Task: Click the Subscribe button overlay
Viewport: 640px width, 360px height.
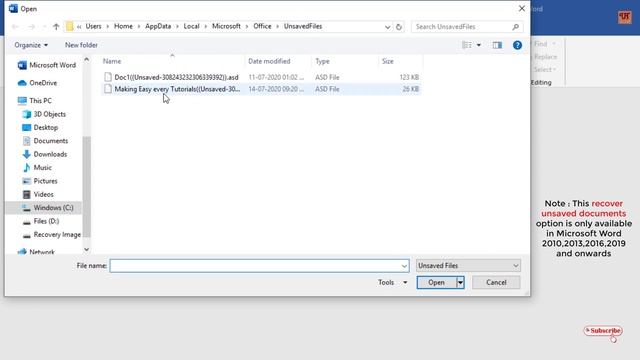Action: click(603, 331)
